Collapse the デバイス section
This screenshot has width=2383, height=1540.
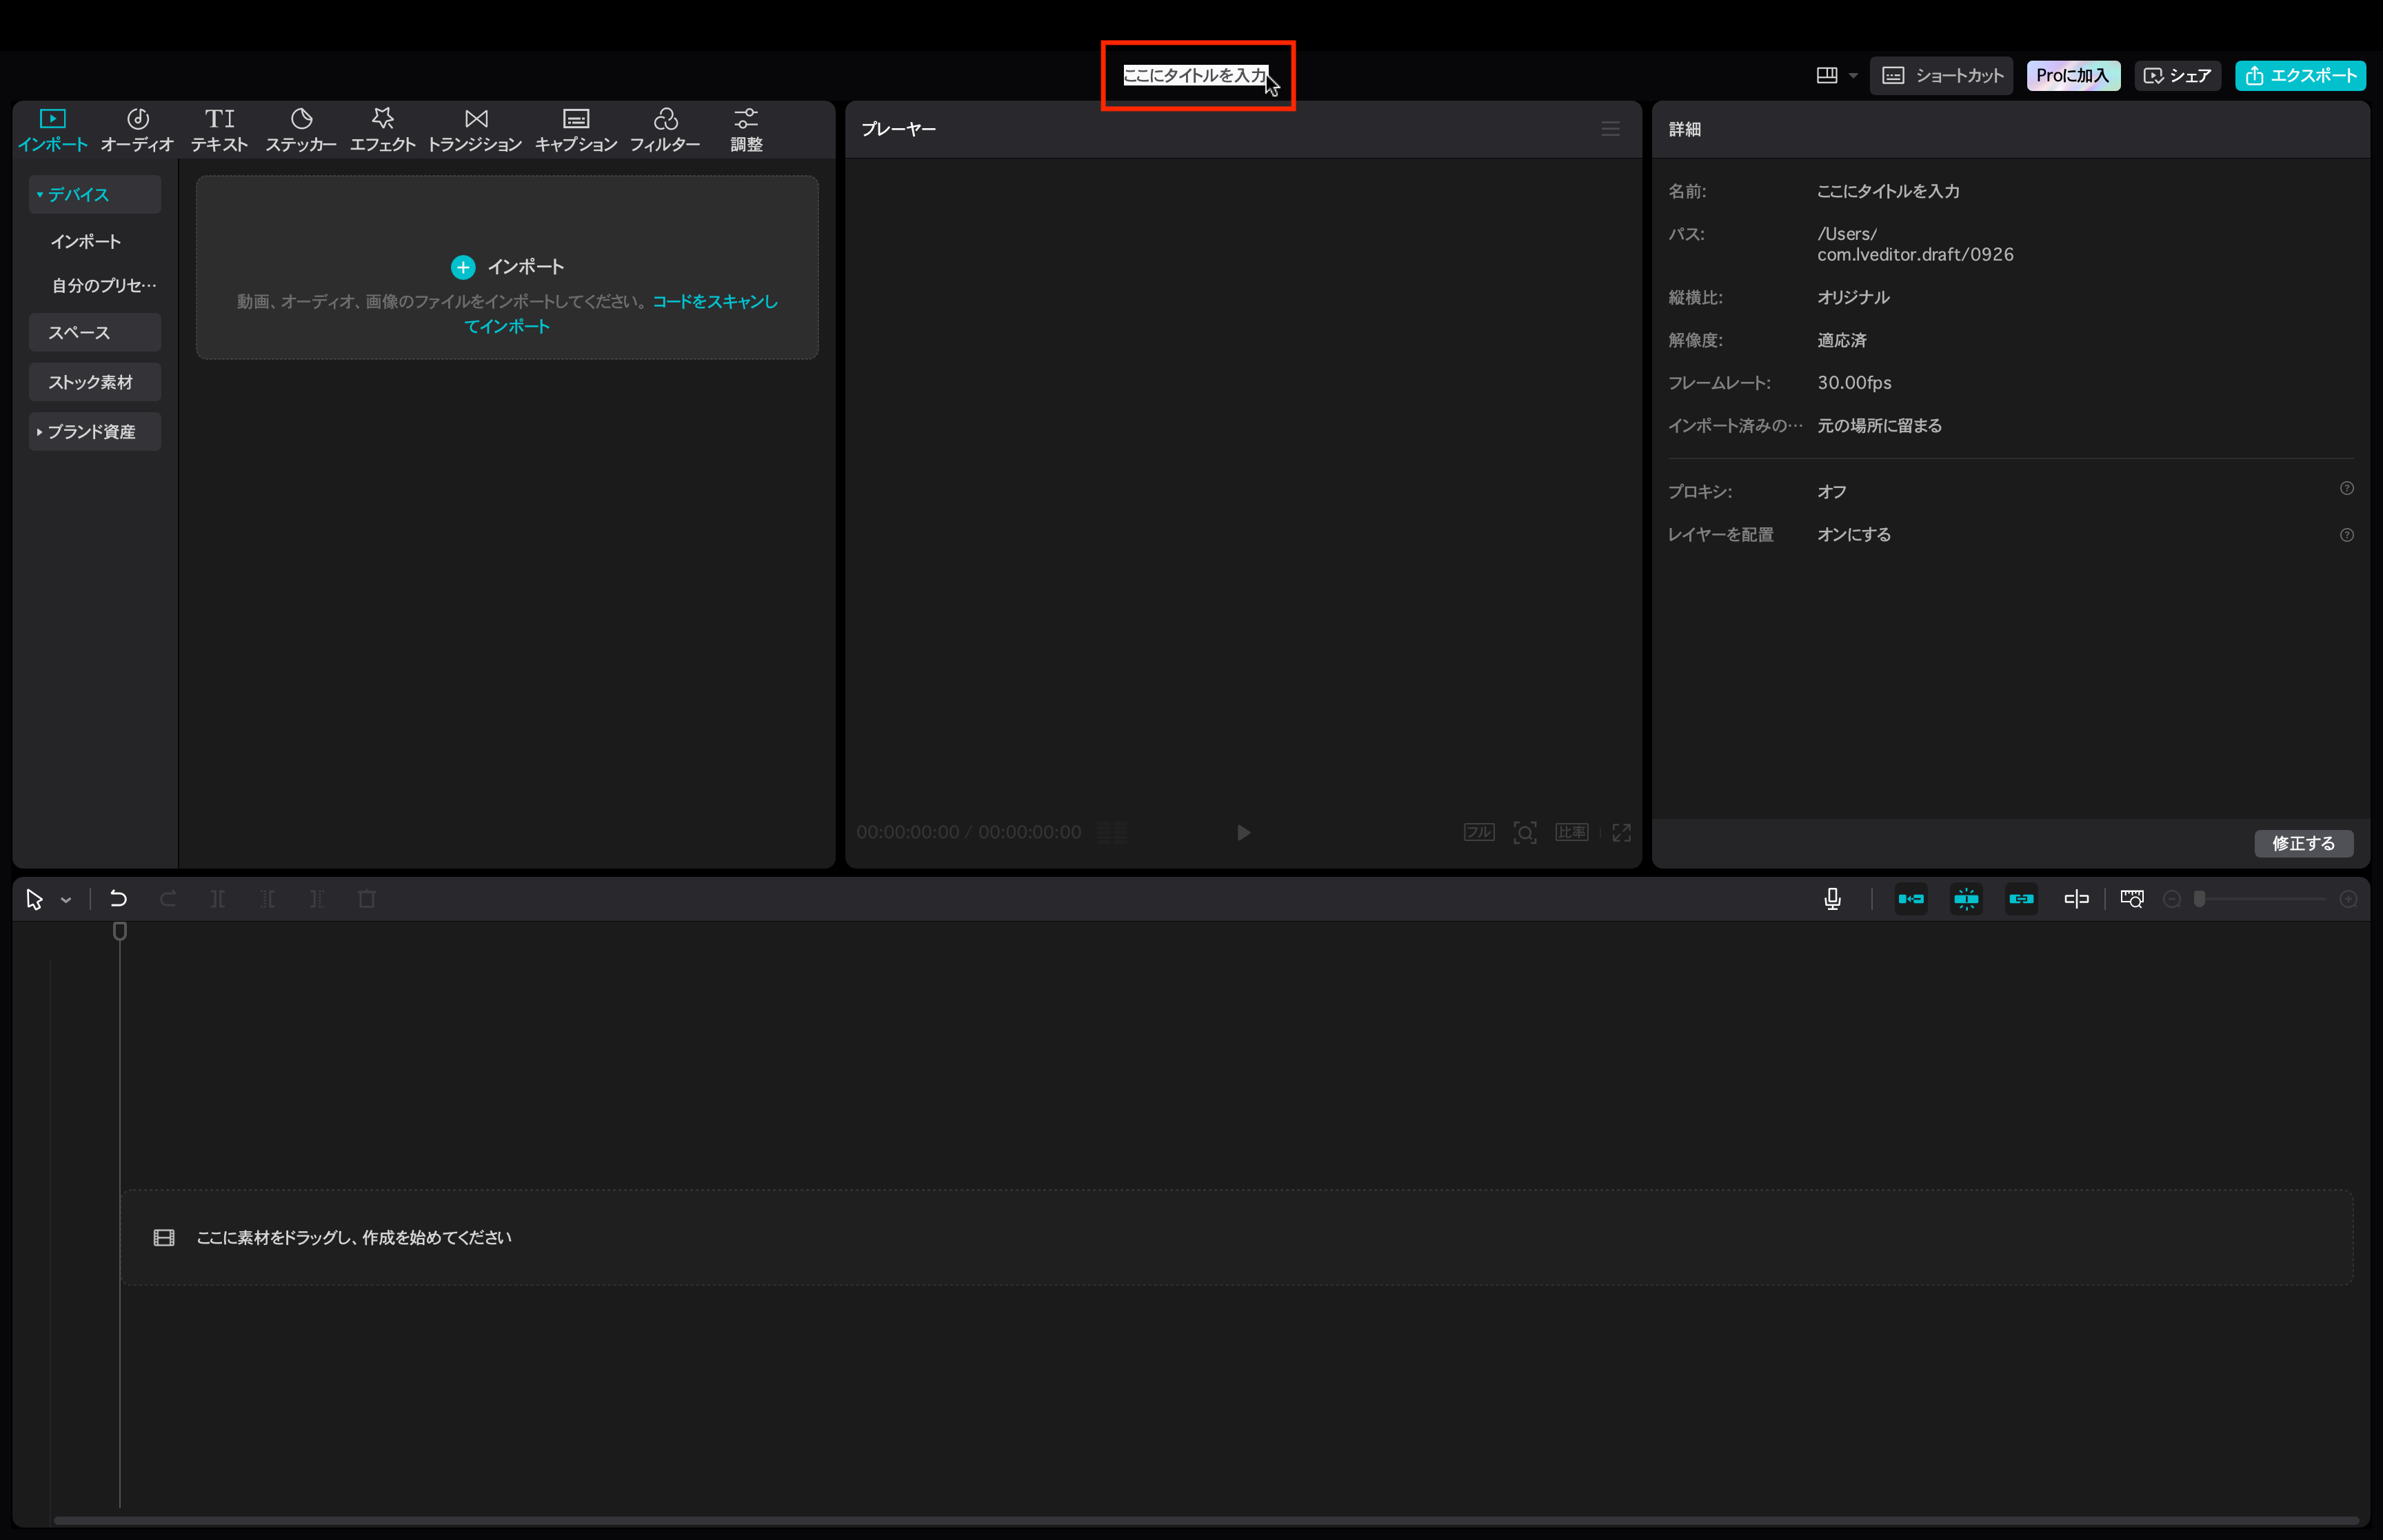pyautogui.click(x=95, y=194)
